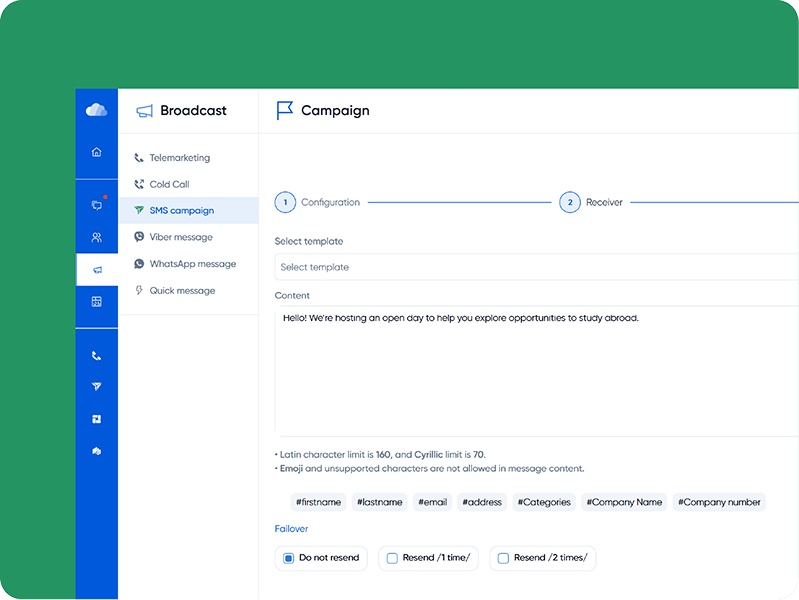This screenshot has height=600, width=799.
Task: Open the calendar table icon in sidebar
Action: click(x=96, y=302)
